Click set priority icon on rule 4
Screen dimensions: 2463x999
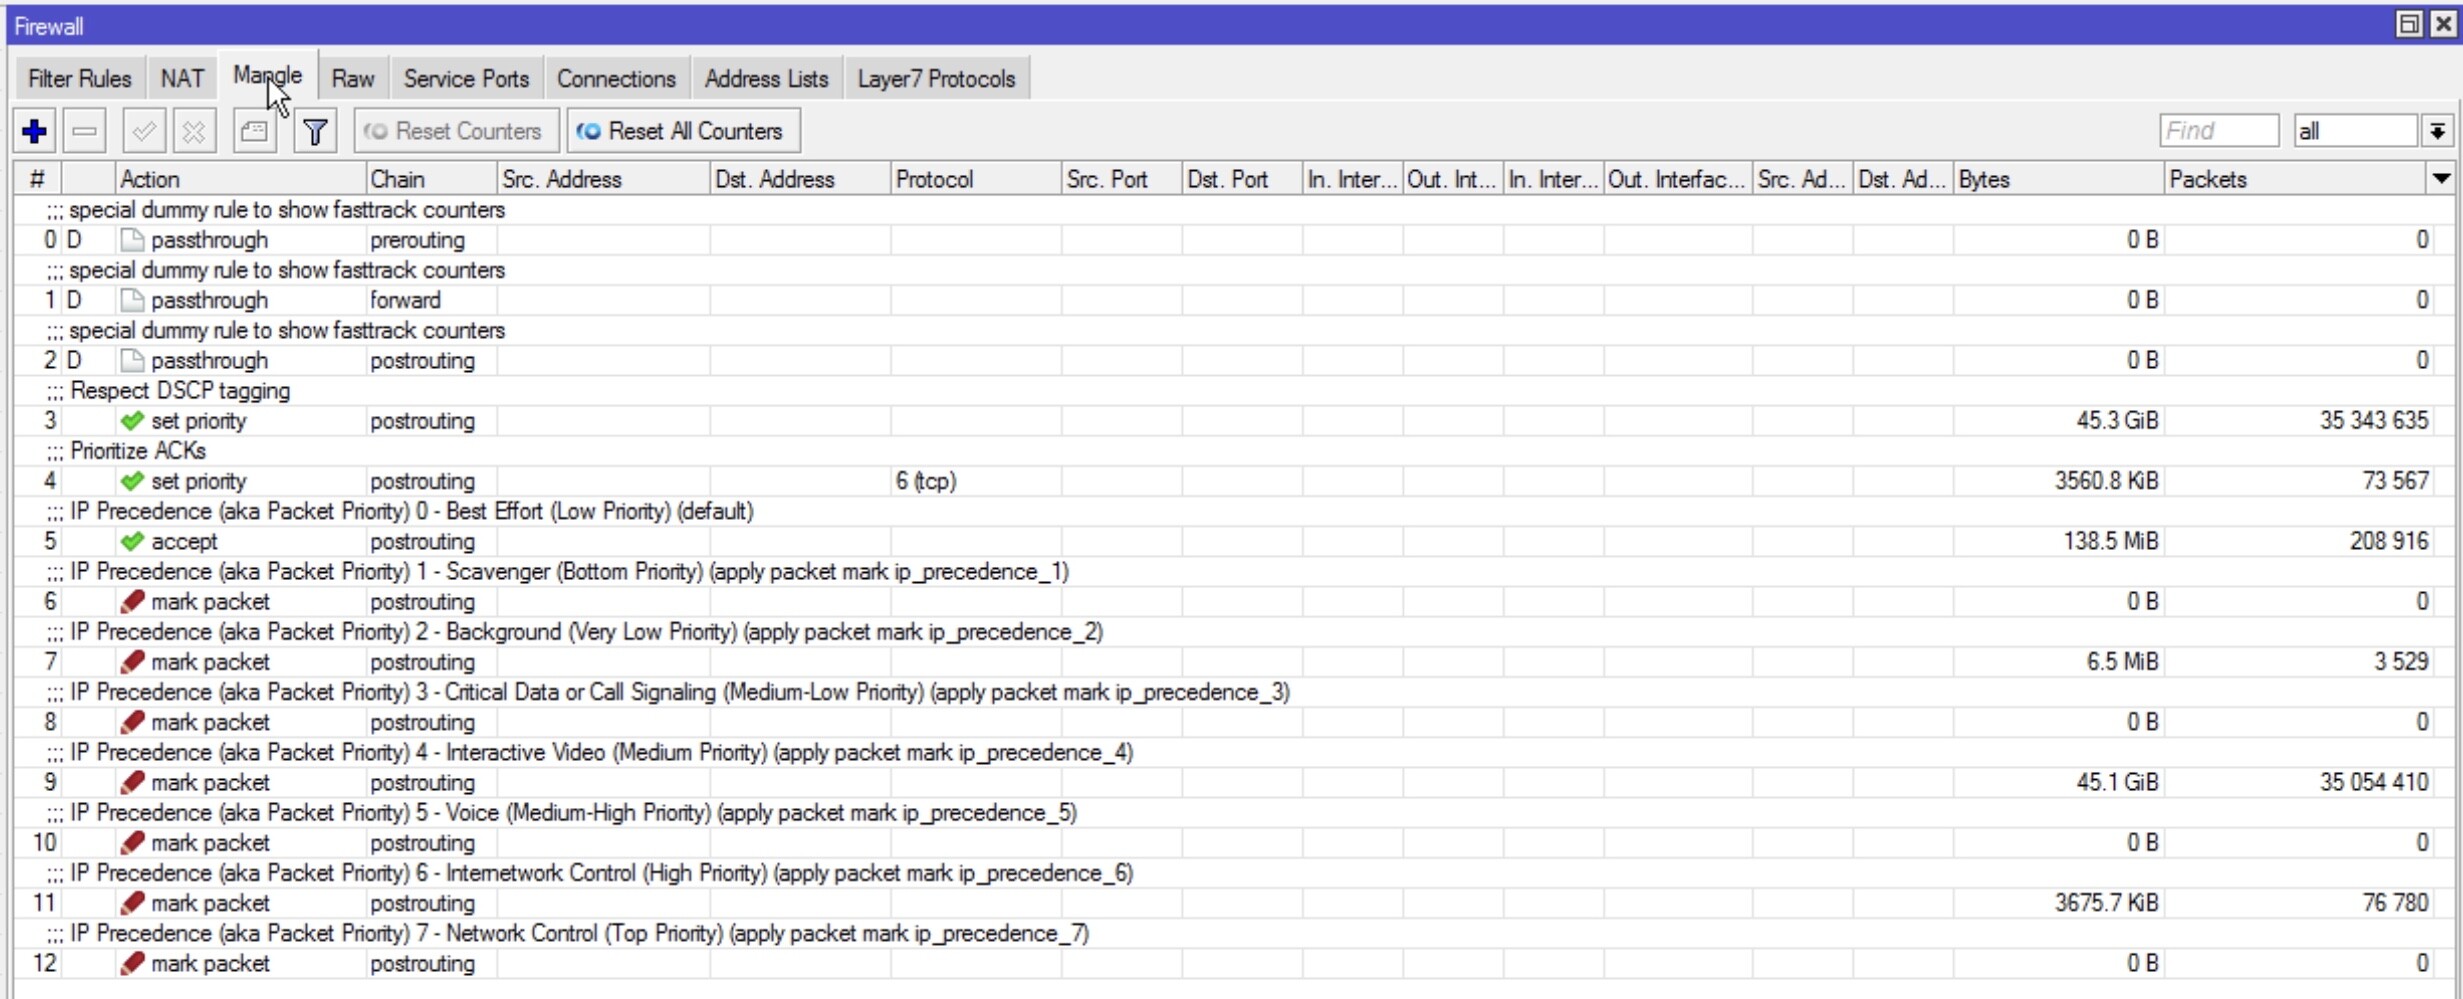point(131,481)
